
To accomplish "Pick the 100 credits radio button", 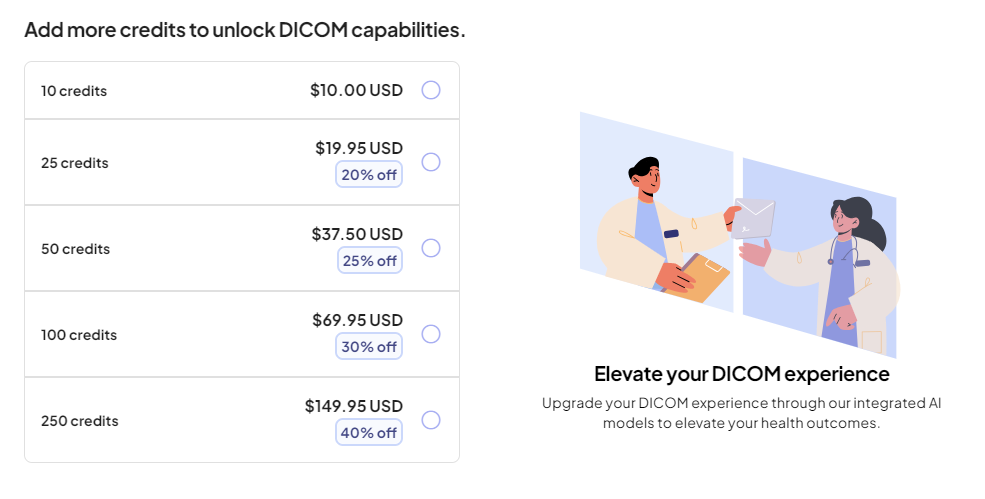I will 431,334.
